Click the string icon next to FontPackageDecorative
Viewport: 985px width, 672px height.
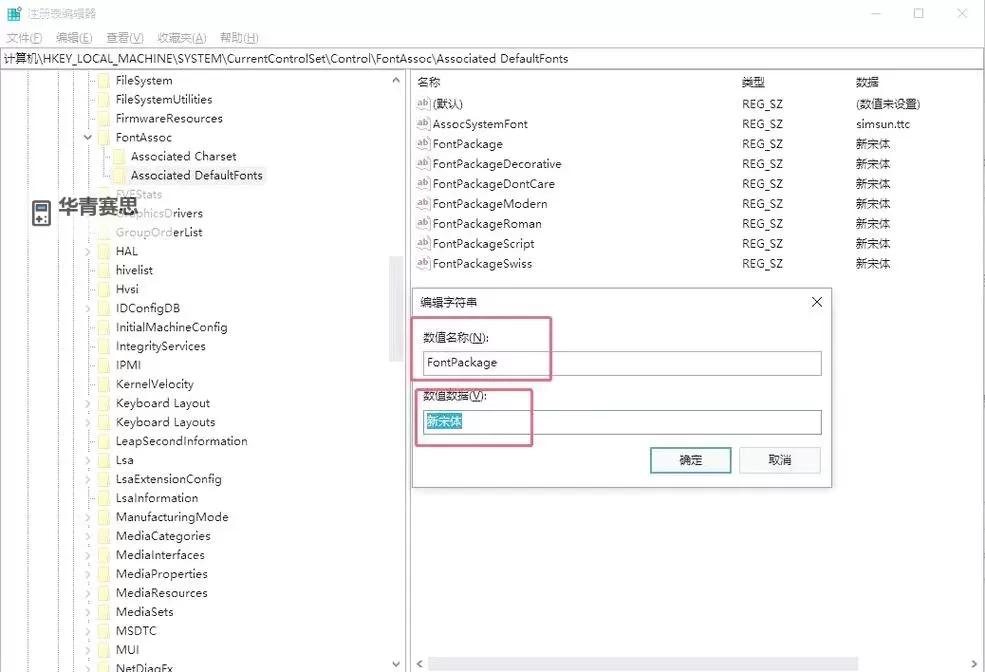coord(422,164)
